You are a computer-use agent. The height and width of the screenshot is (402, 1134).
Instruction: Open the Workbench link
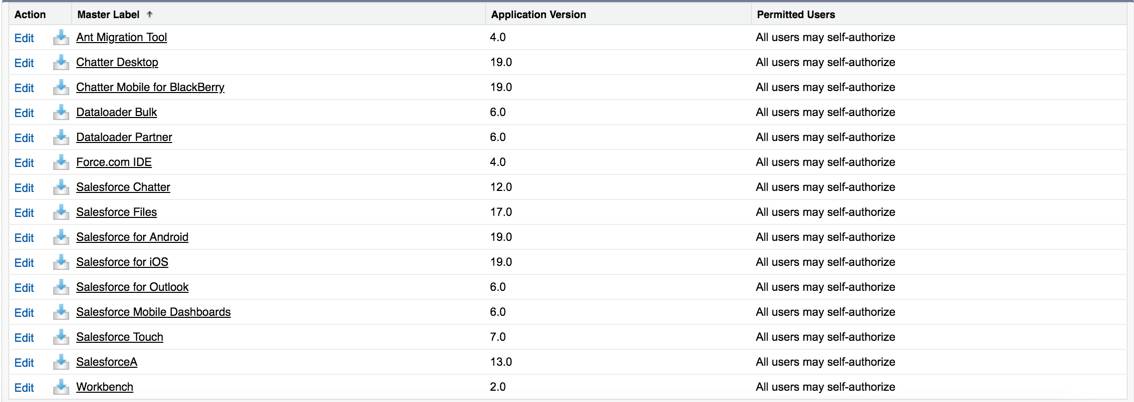105,387
